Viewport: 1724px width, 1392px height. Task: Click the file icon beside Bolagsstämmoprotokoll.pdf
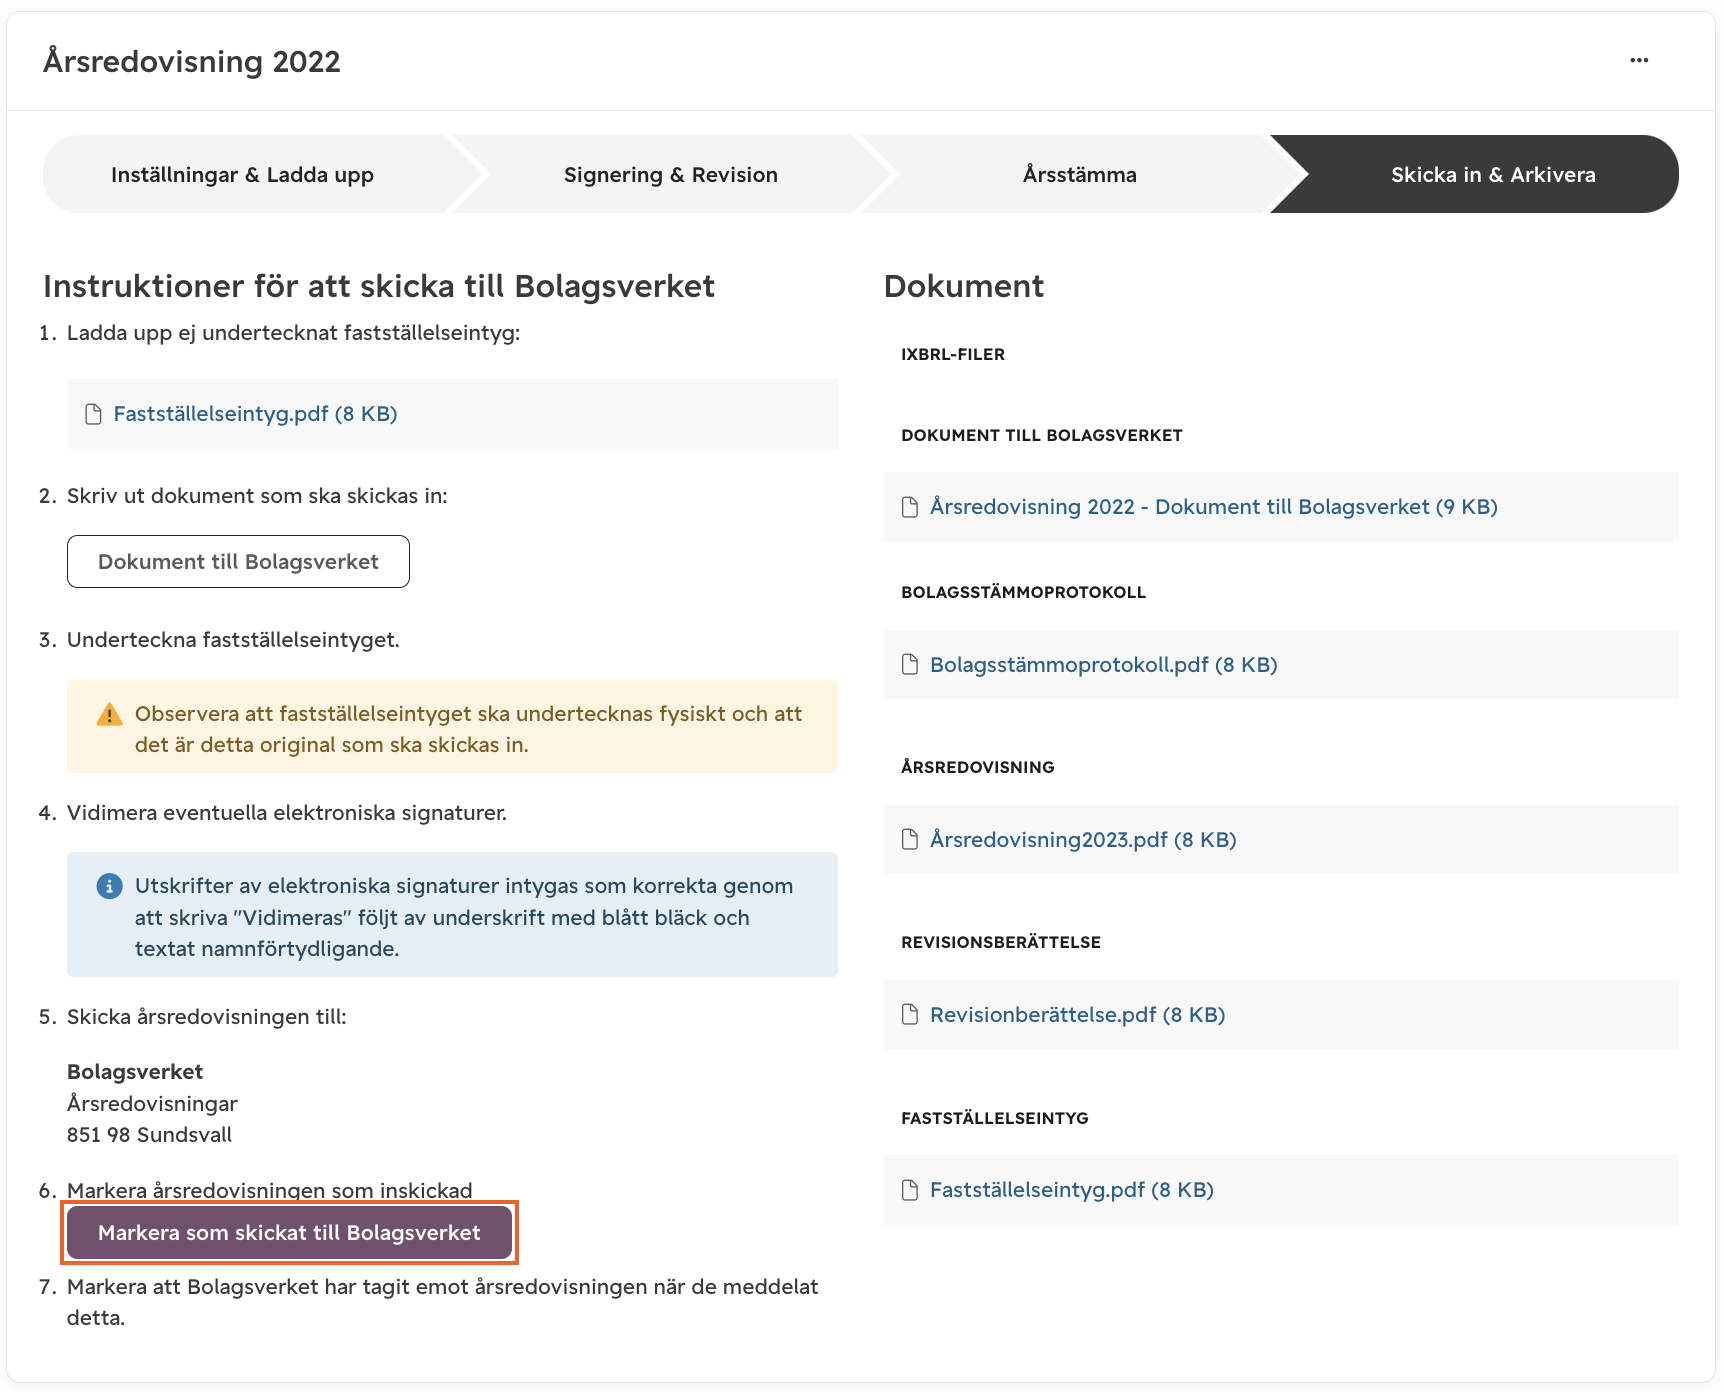coord(910,665)
